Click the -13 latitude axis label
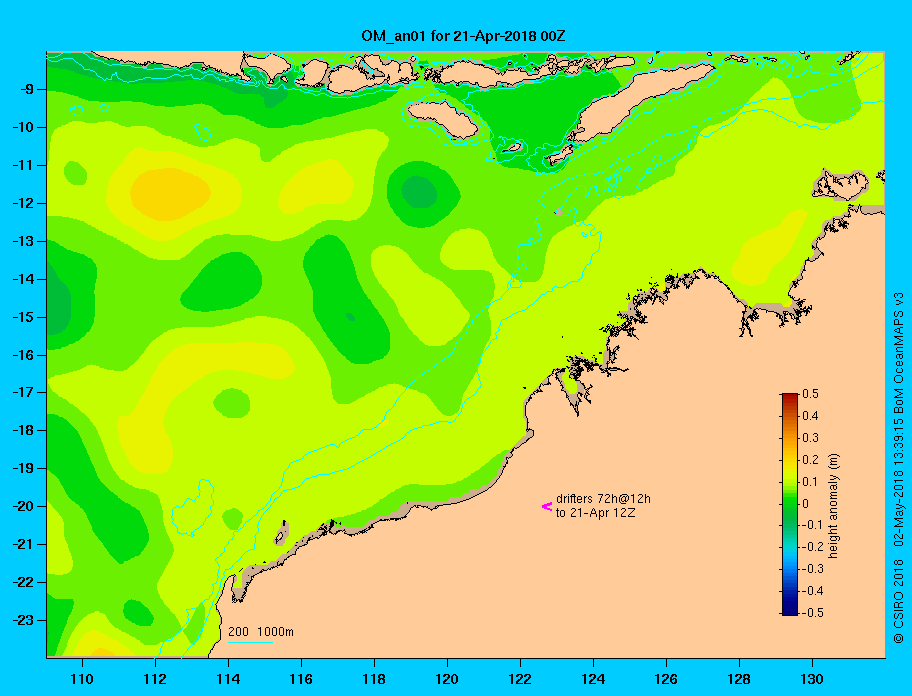912x696 pixels. pos(22,241)
